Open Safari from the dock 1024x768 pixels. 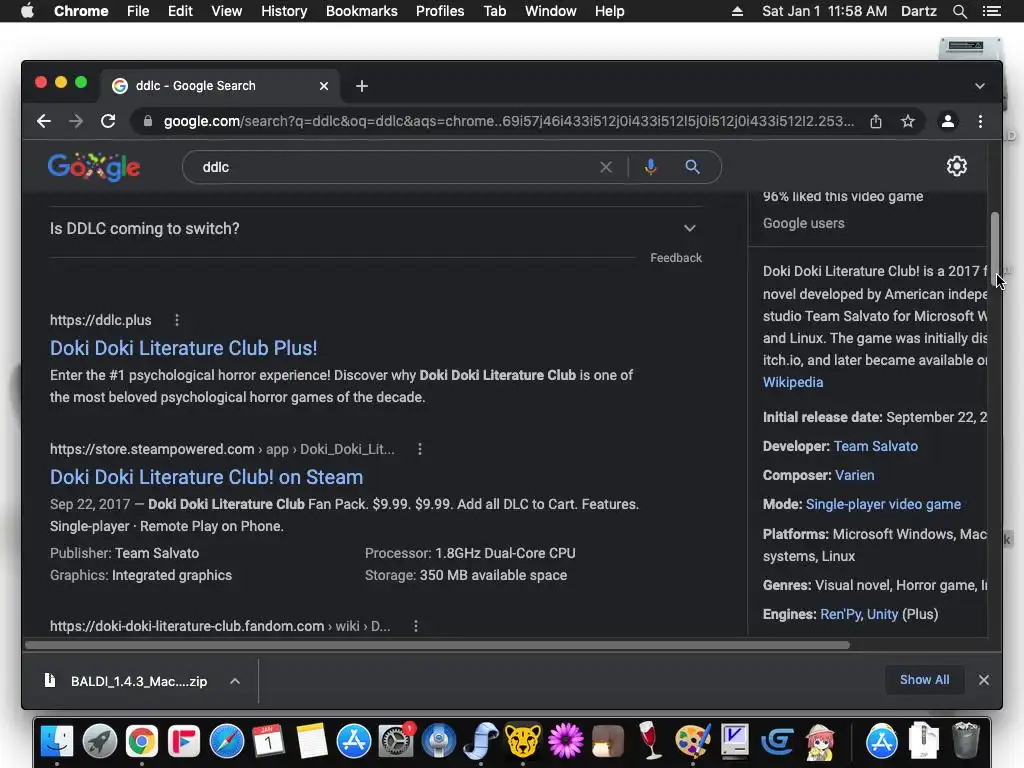click(227, 741)
